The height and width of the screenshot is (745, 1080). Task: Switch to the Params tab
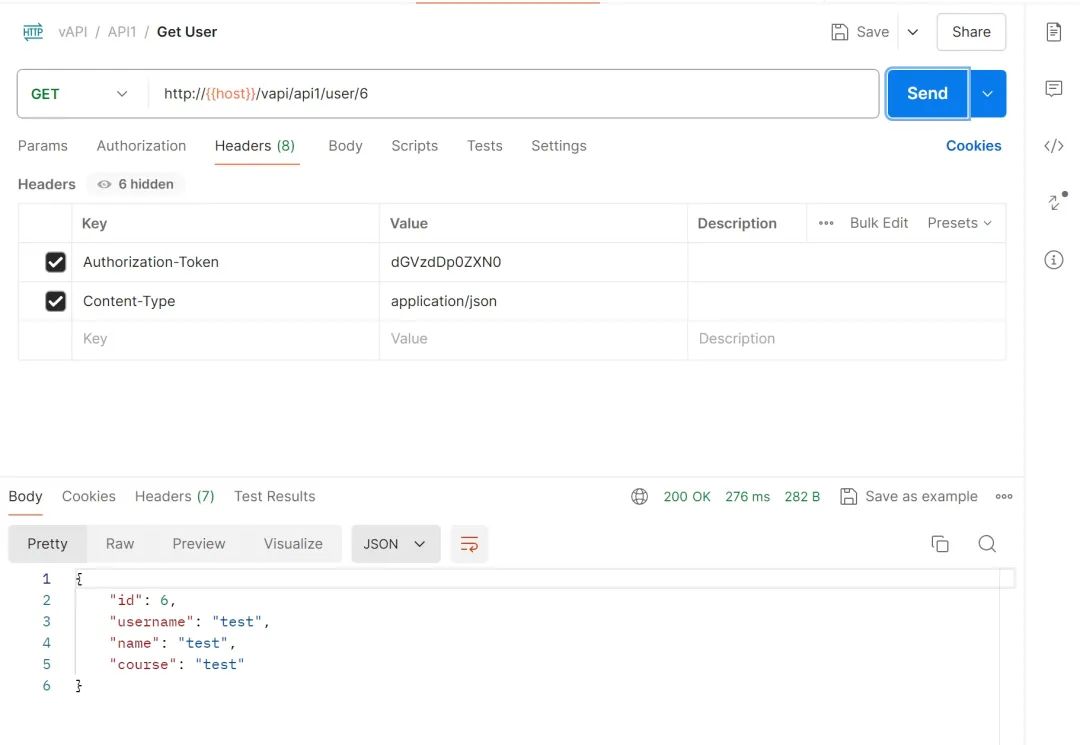(43, 146)
